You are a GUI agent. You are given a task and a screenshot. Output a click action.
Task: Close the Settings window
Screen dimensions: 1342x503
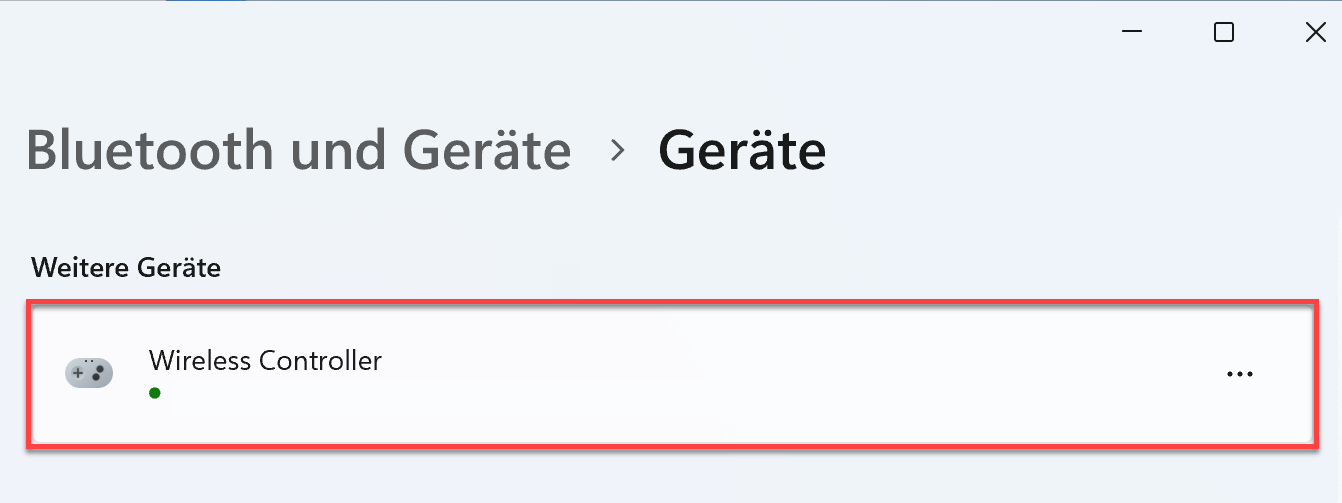tap(1315, 32)
